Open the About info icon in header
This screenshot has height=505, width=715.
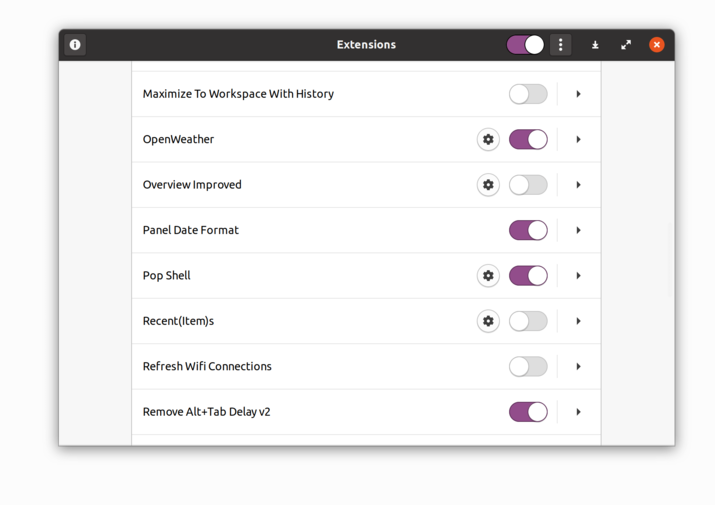pos(75,45)
